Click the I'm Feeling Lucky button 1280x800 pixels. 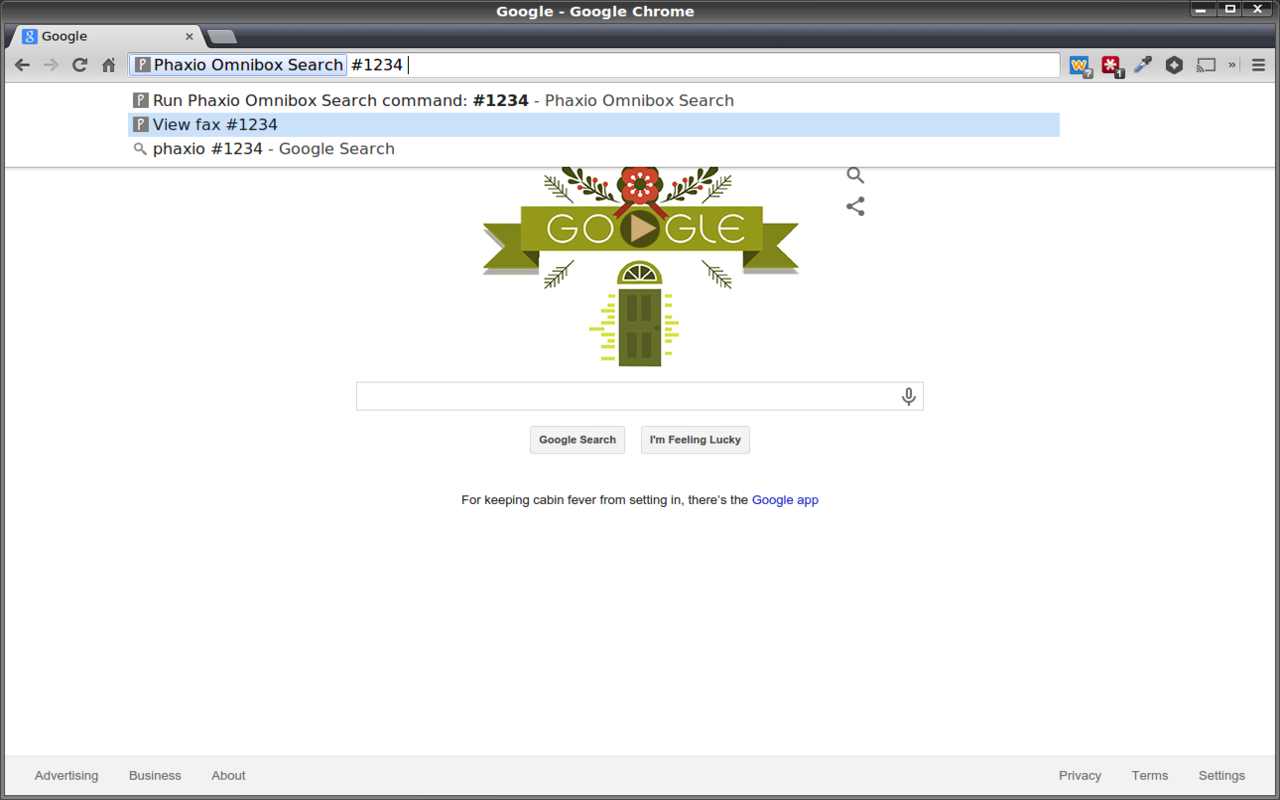[695, 440]
